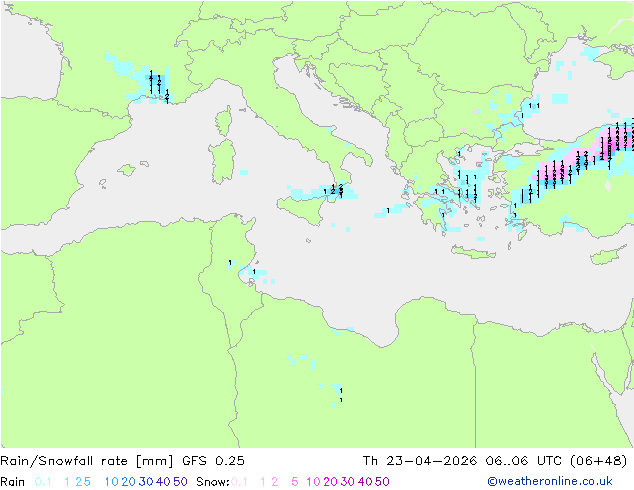The image size is (634, 490).
Task: Choose the Rain legend value 40
Action: [163, 482]
